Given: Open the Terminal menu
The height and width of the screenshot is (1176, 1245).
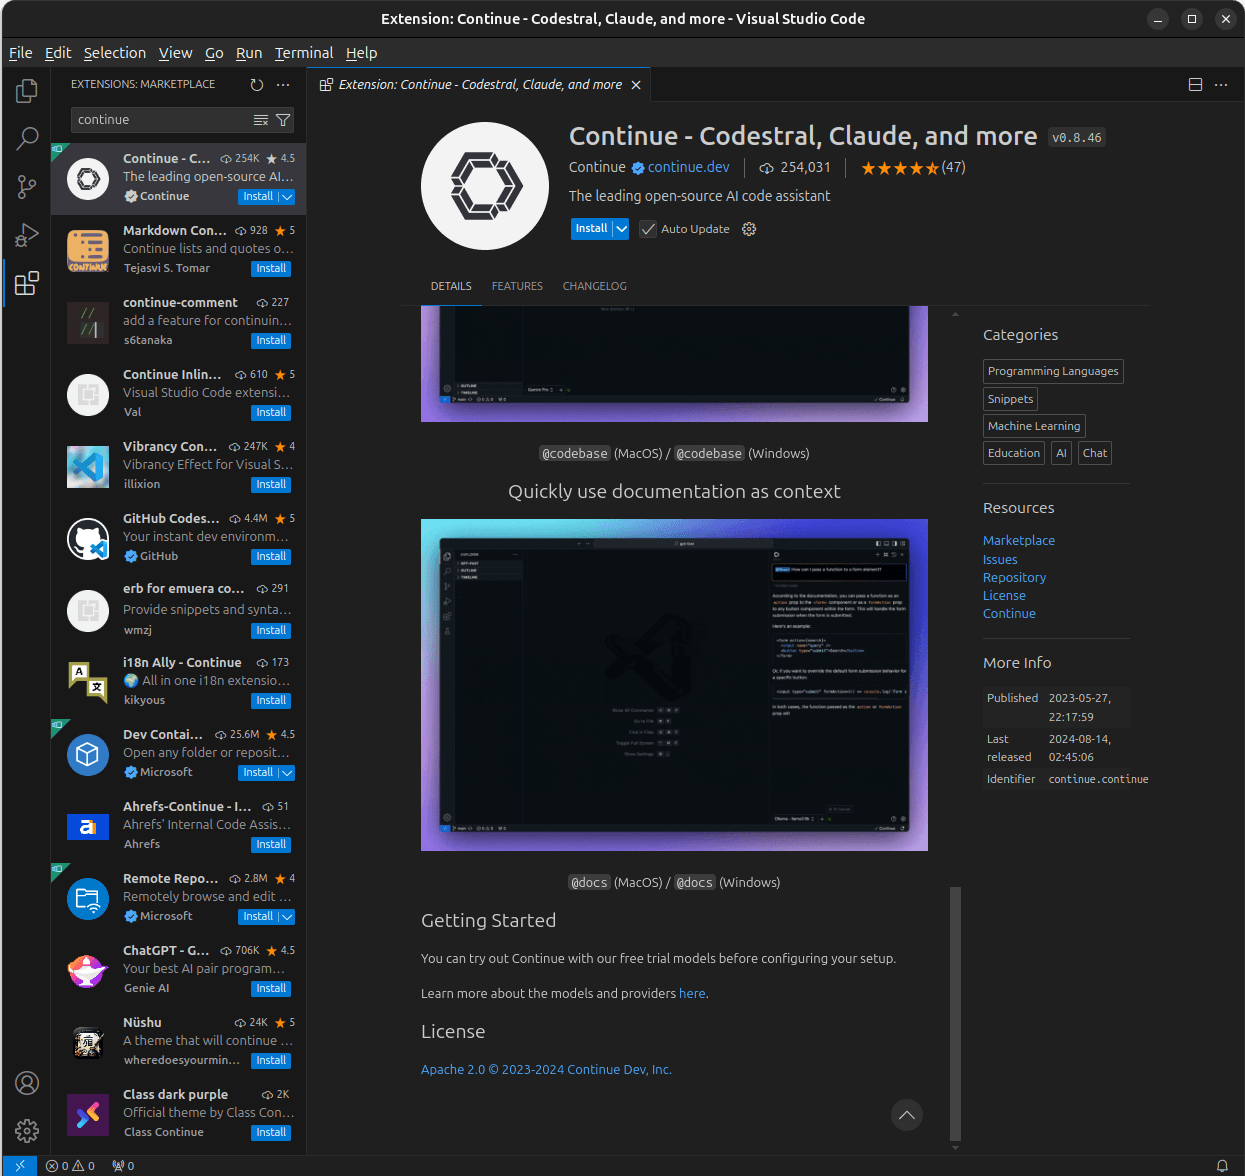Looking at the screenshot, I should click(x=303, y=53).
